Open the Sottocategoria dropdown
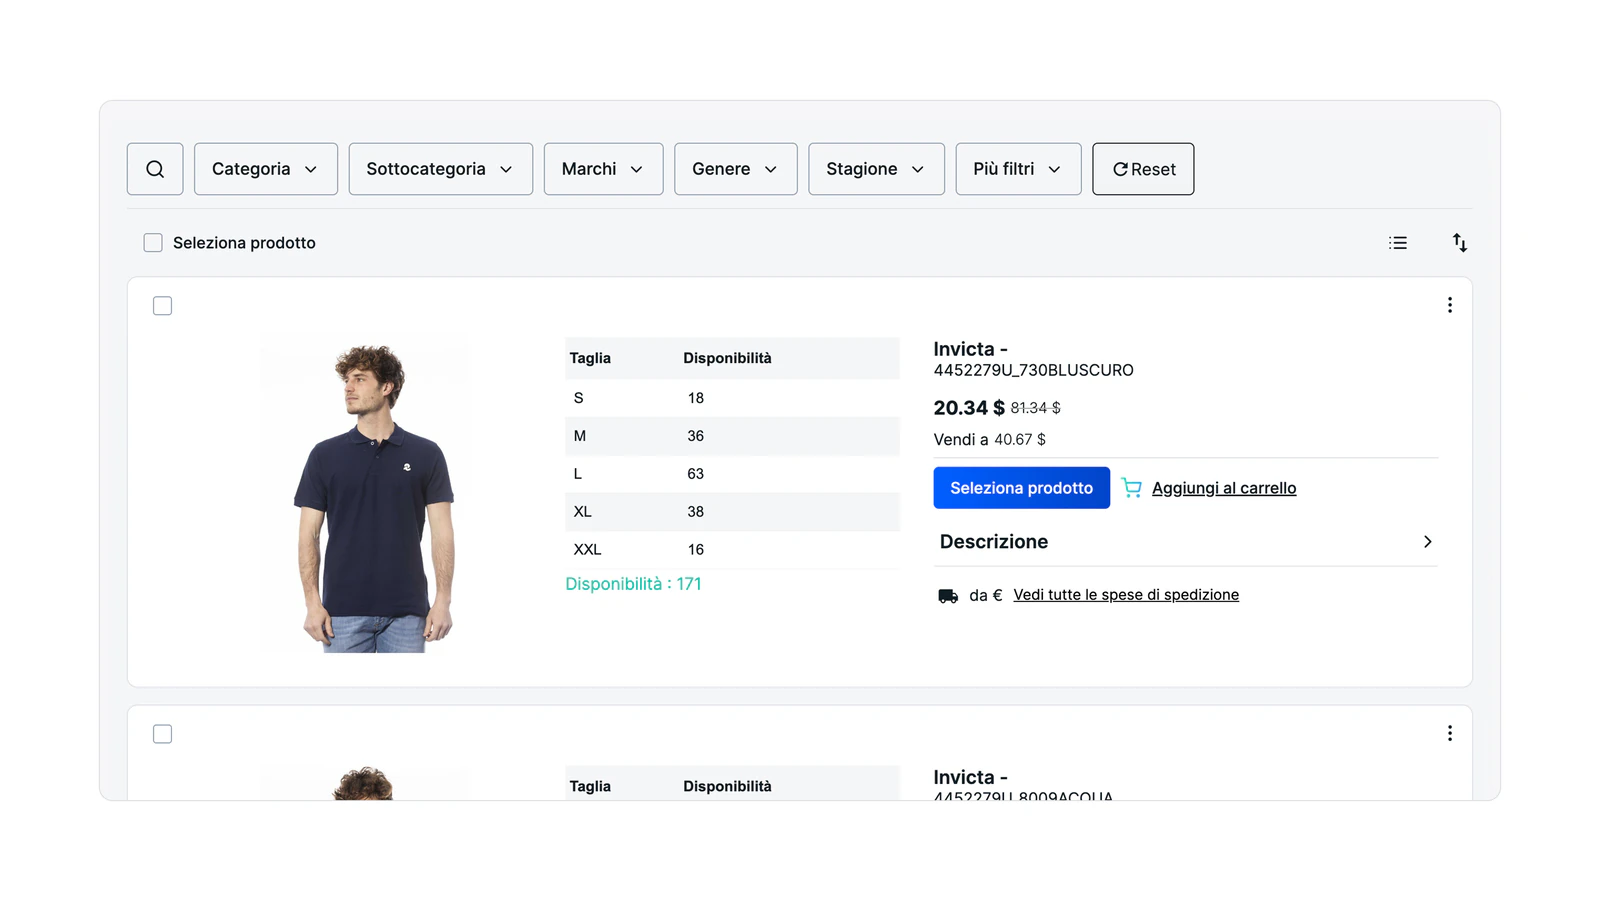Image resolution: width=1600 pixels, height=900 pixels. [x=441, y=169]
